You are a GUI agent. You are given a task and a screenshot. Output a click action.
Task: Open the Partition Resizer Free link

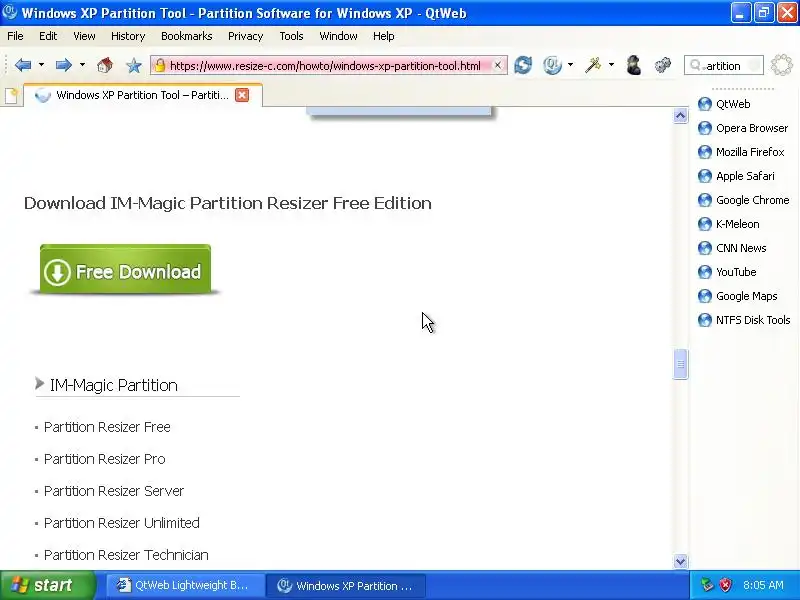tap(107, 427)
